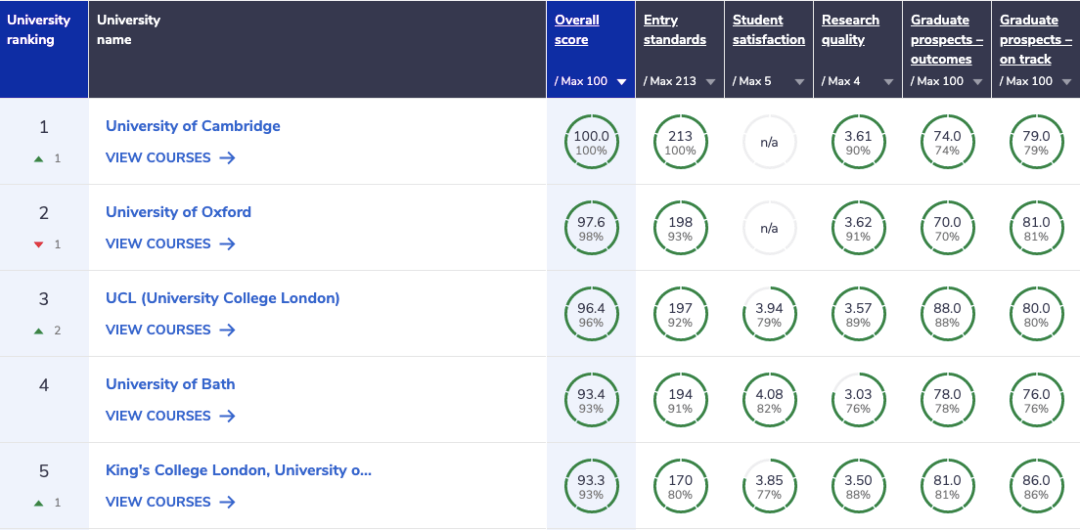Click UCL research quality 3.57 circle

858,314
